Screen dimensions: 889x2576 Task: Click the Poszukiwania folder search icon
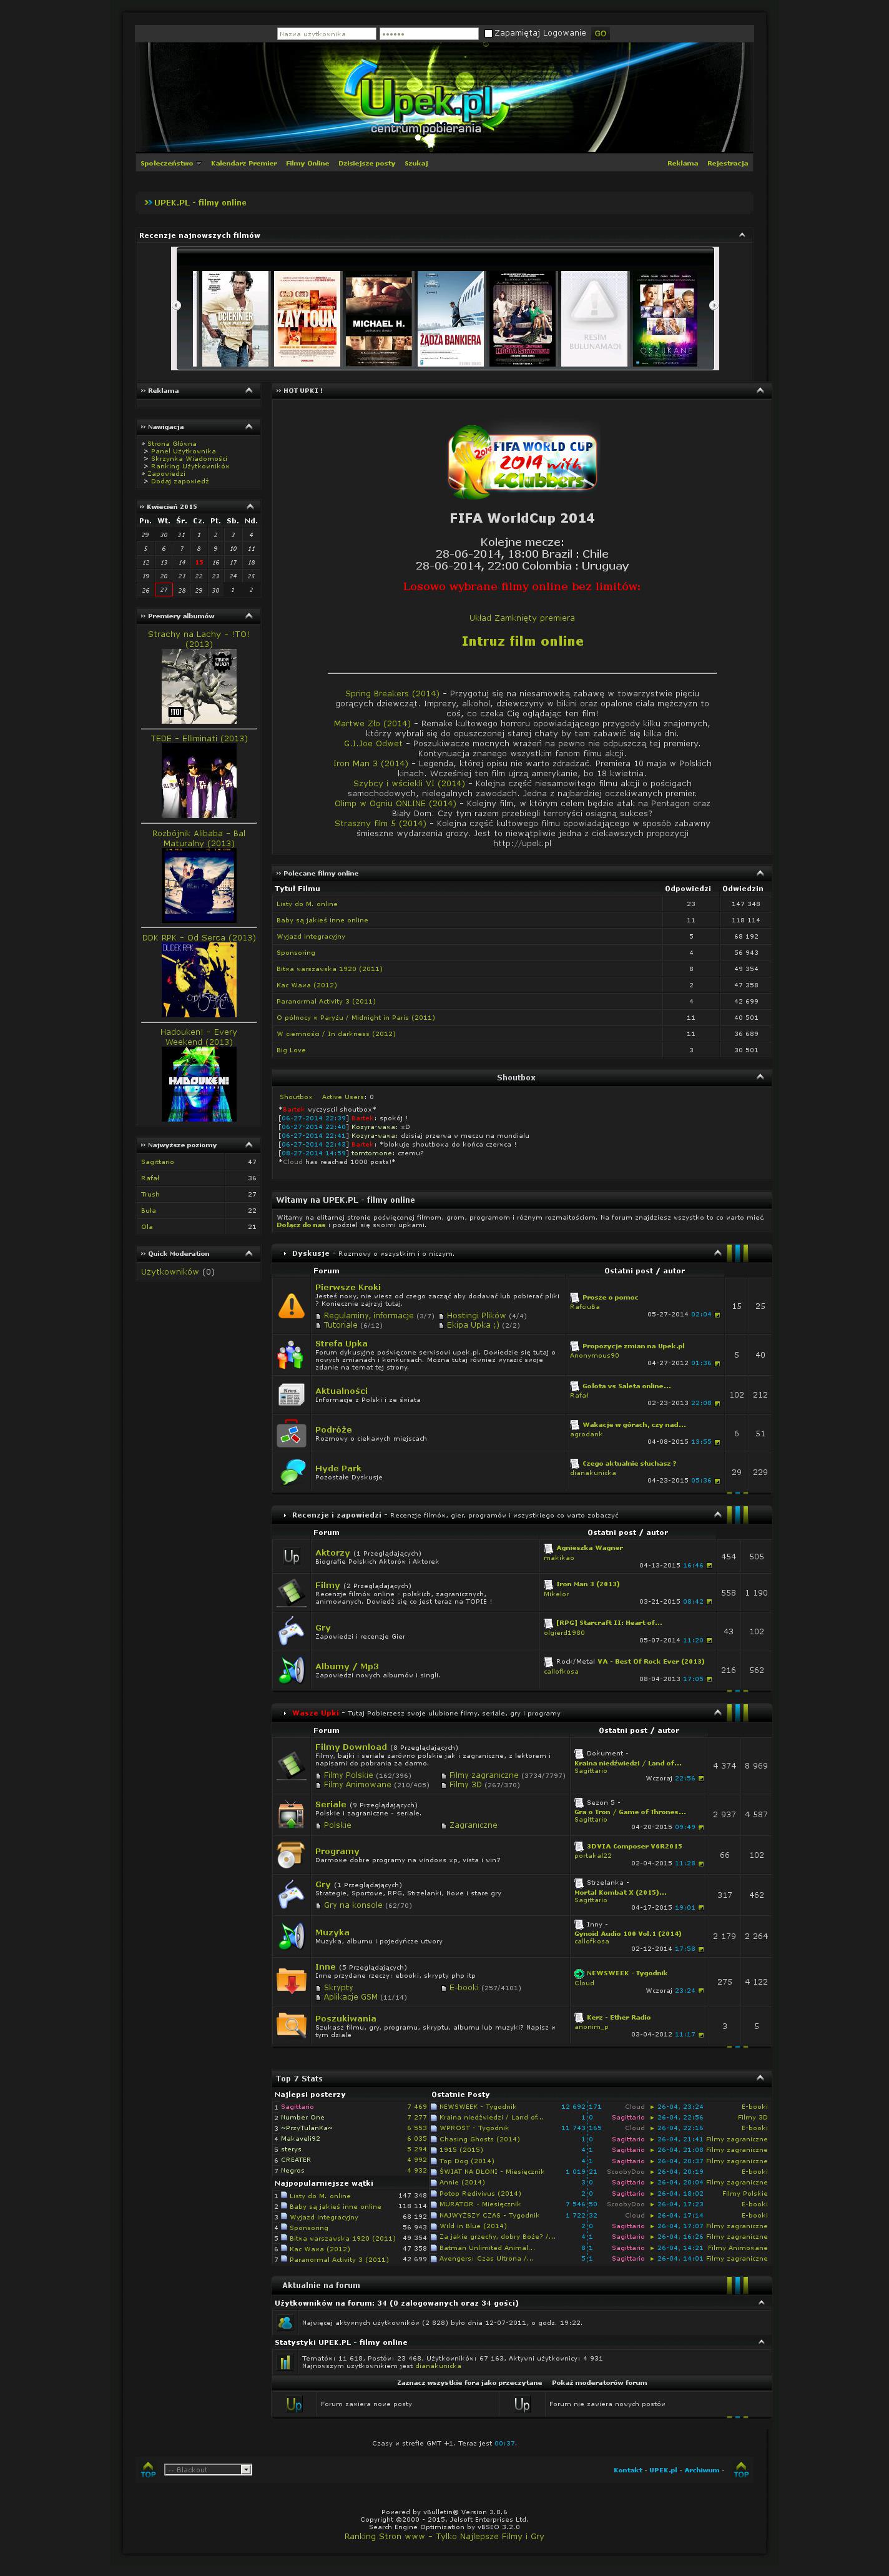point(291,2025)
